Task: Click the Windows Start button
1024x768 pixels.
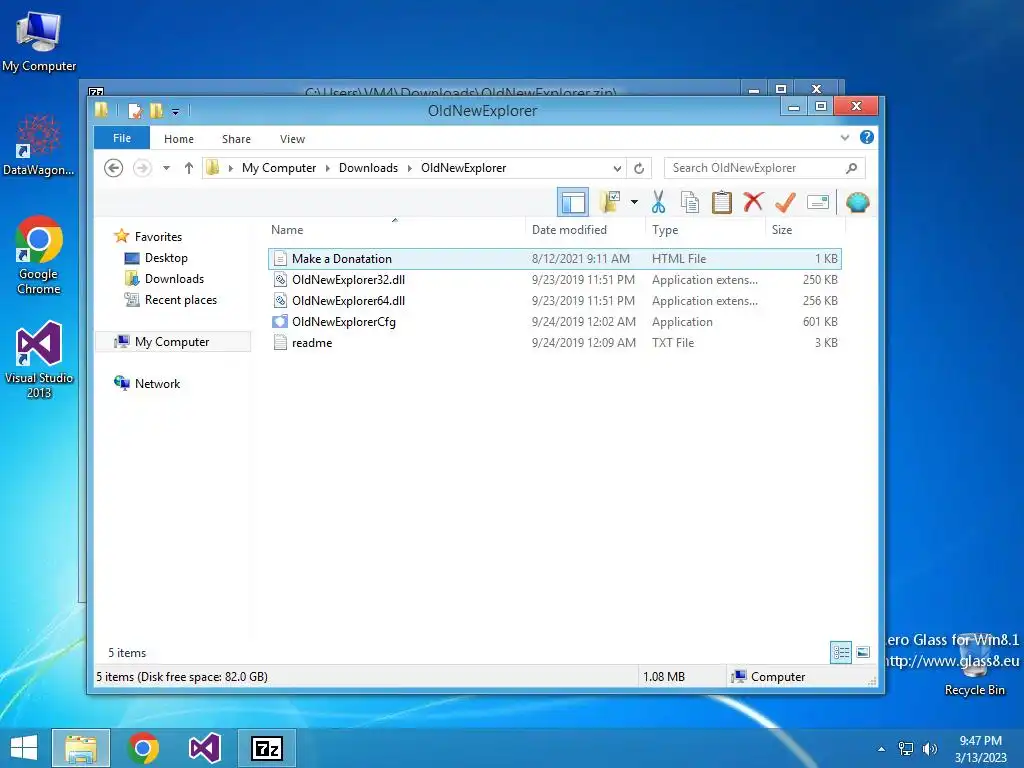Action: [x=24, y=748]
